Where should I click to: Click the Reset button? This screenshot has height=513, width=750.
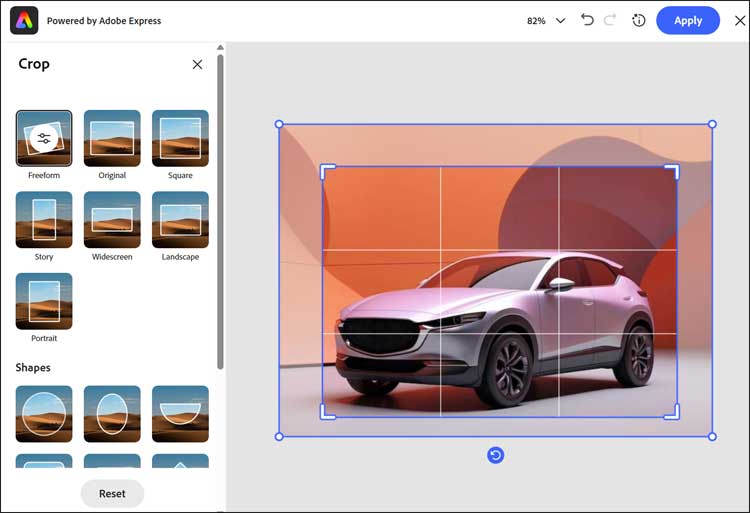point(112,493)
